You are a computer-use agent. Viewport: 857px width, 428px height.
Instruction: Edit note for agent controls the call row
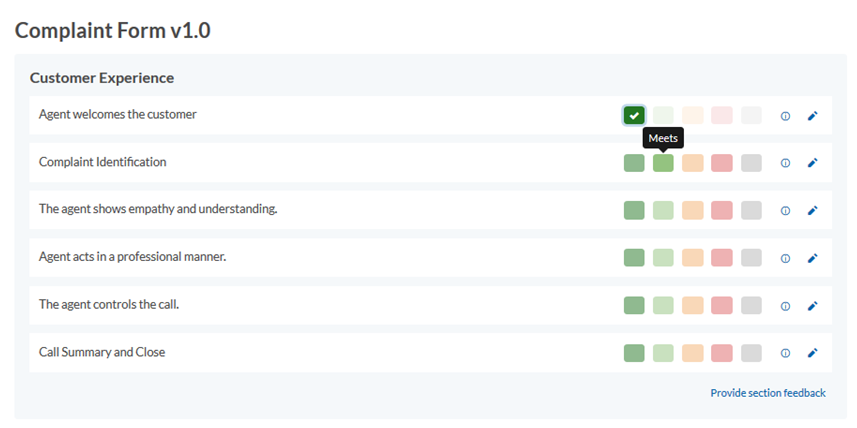point(813,306)
